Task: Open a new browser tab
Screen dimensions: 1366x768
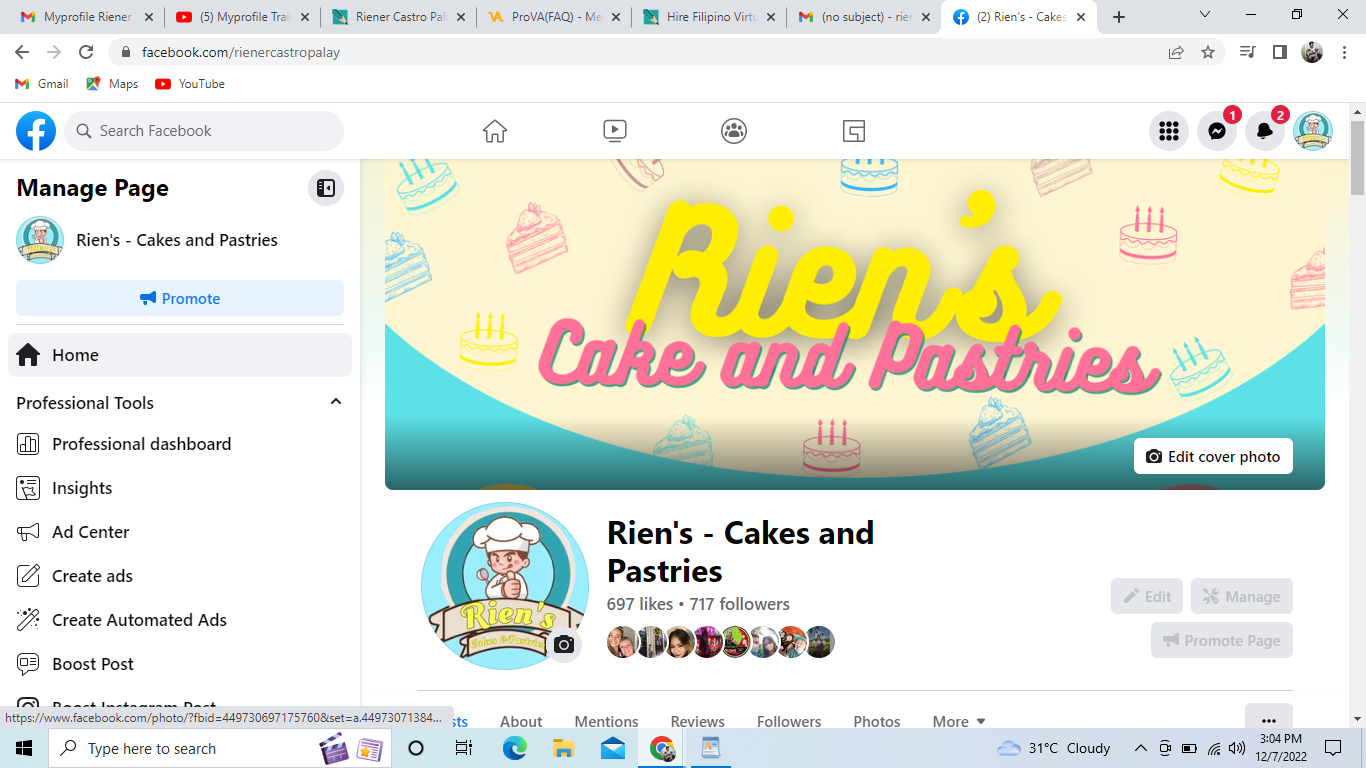Action: [x=1119, y=17]
